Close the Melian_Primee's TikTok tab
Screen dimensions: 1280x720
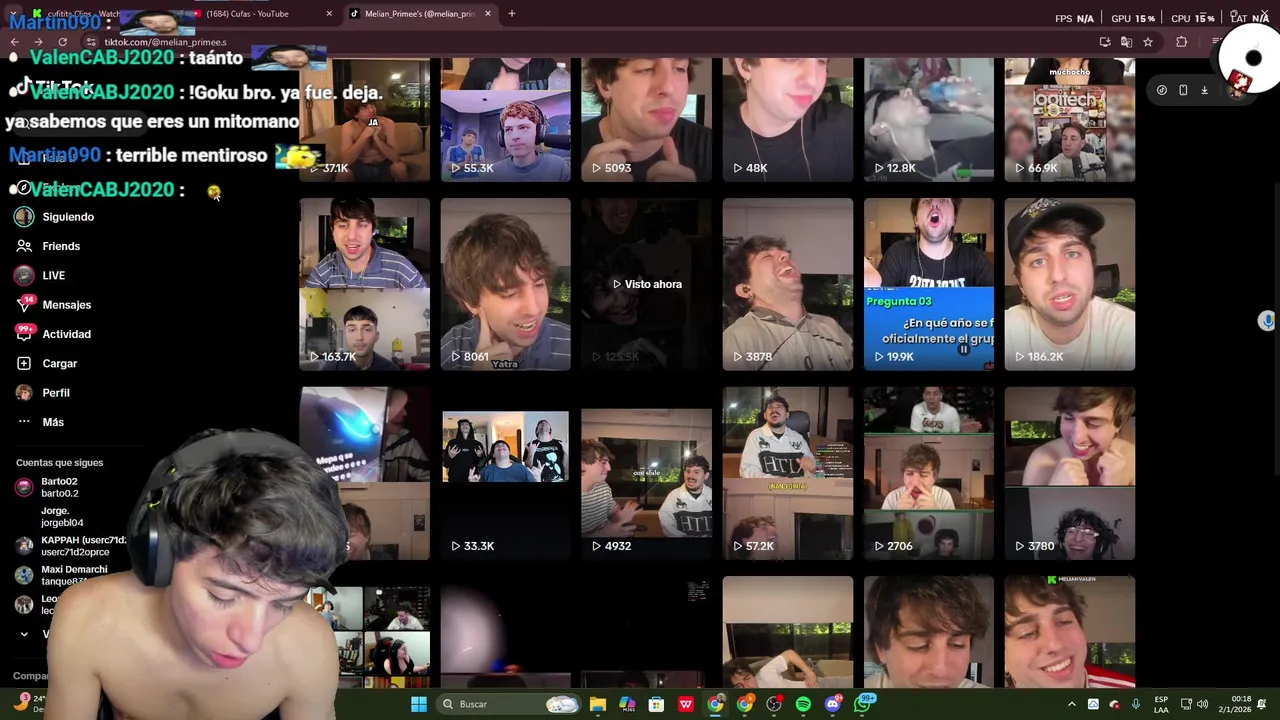click(488, 14)
